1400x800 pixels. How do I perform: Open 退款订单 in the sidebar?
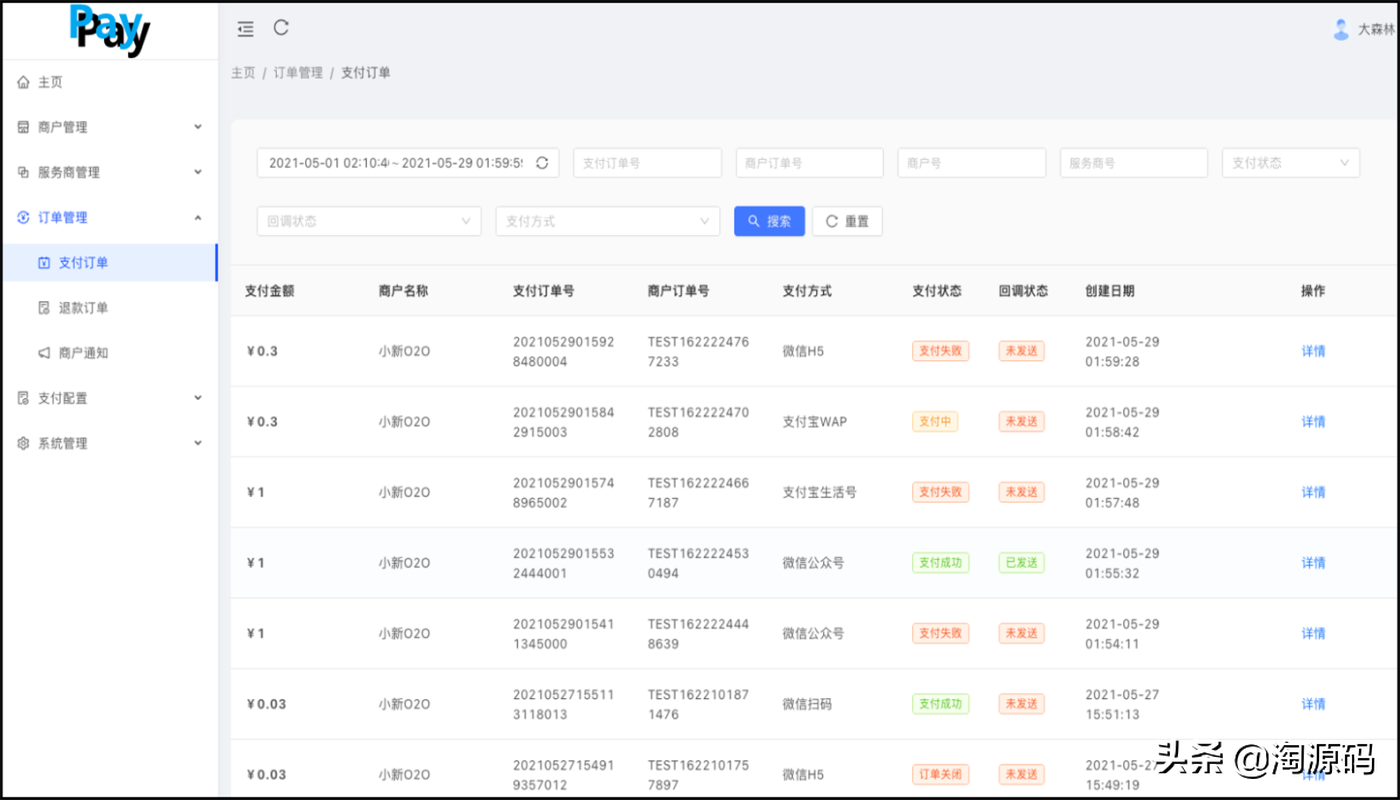pyautogui.click(x=83, y=308)
